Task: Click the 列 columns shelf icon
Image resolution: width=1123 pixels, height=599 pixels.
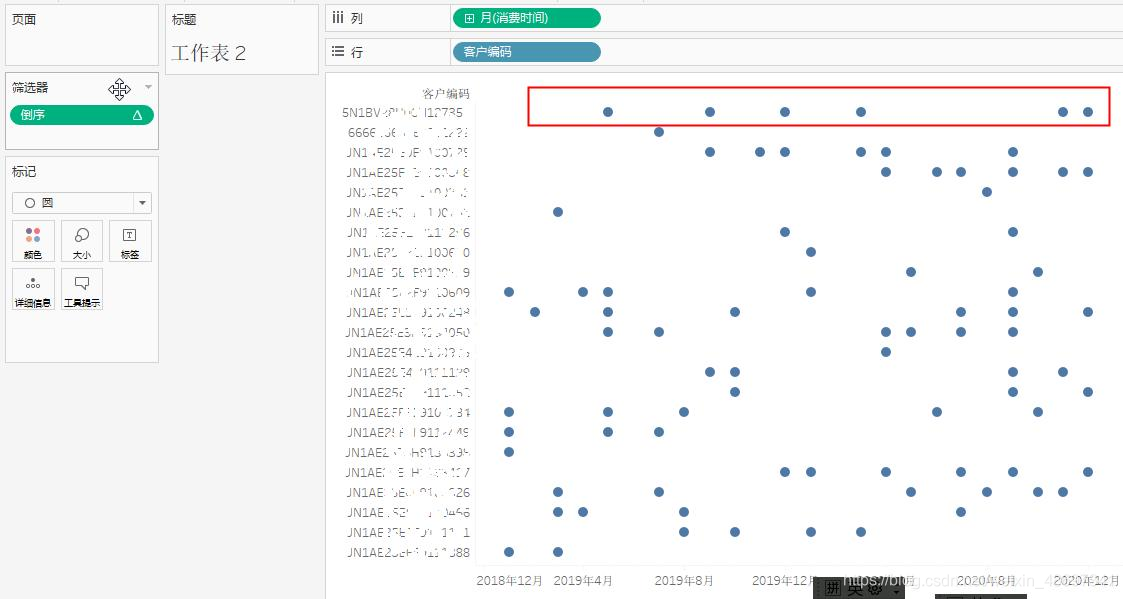Action: point(338,18)
